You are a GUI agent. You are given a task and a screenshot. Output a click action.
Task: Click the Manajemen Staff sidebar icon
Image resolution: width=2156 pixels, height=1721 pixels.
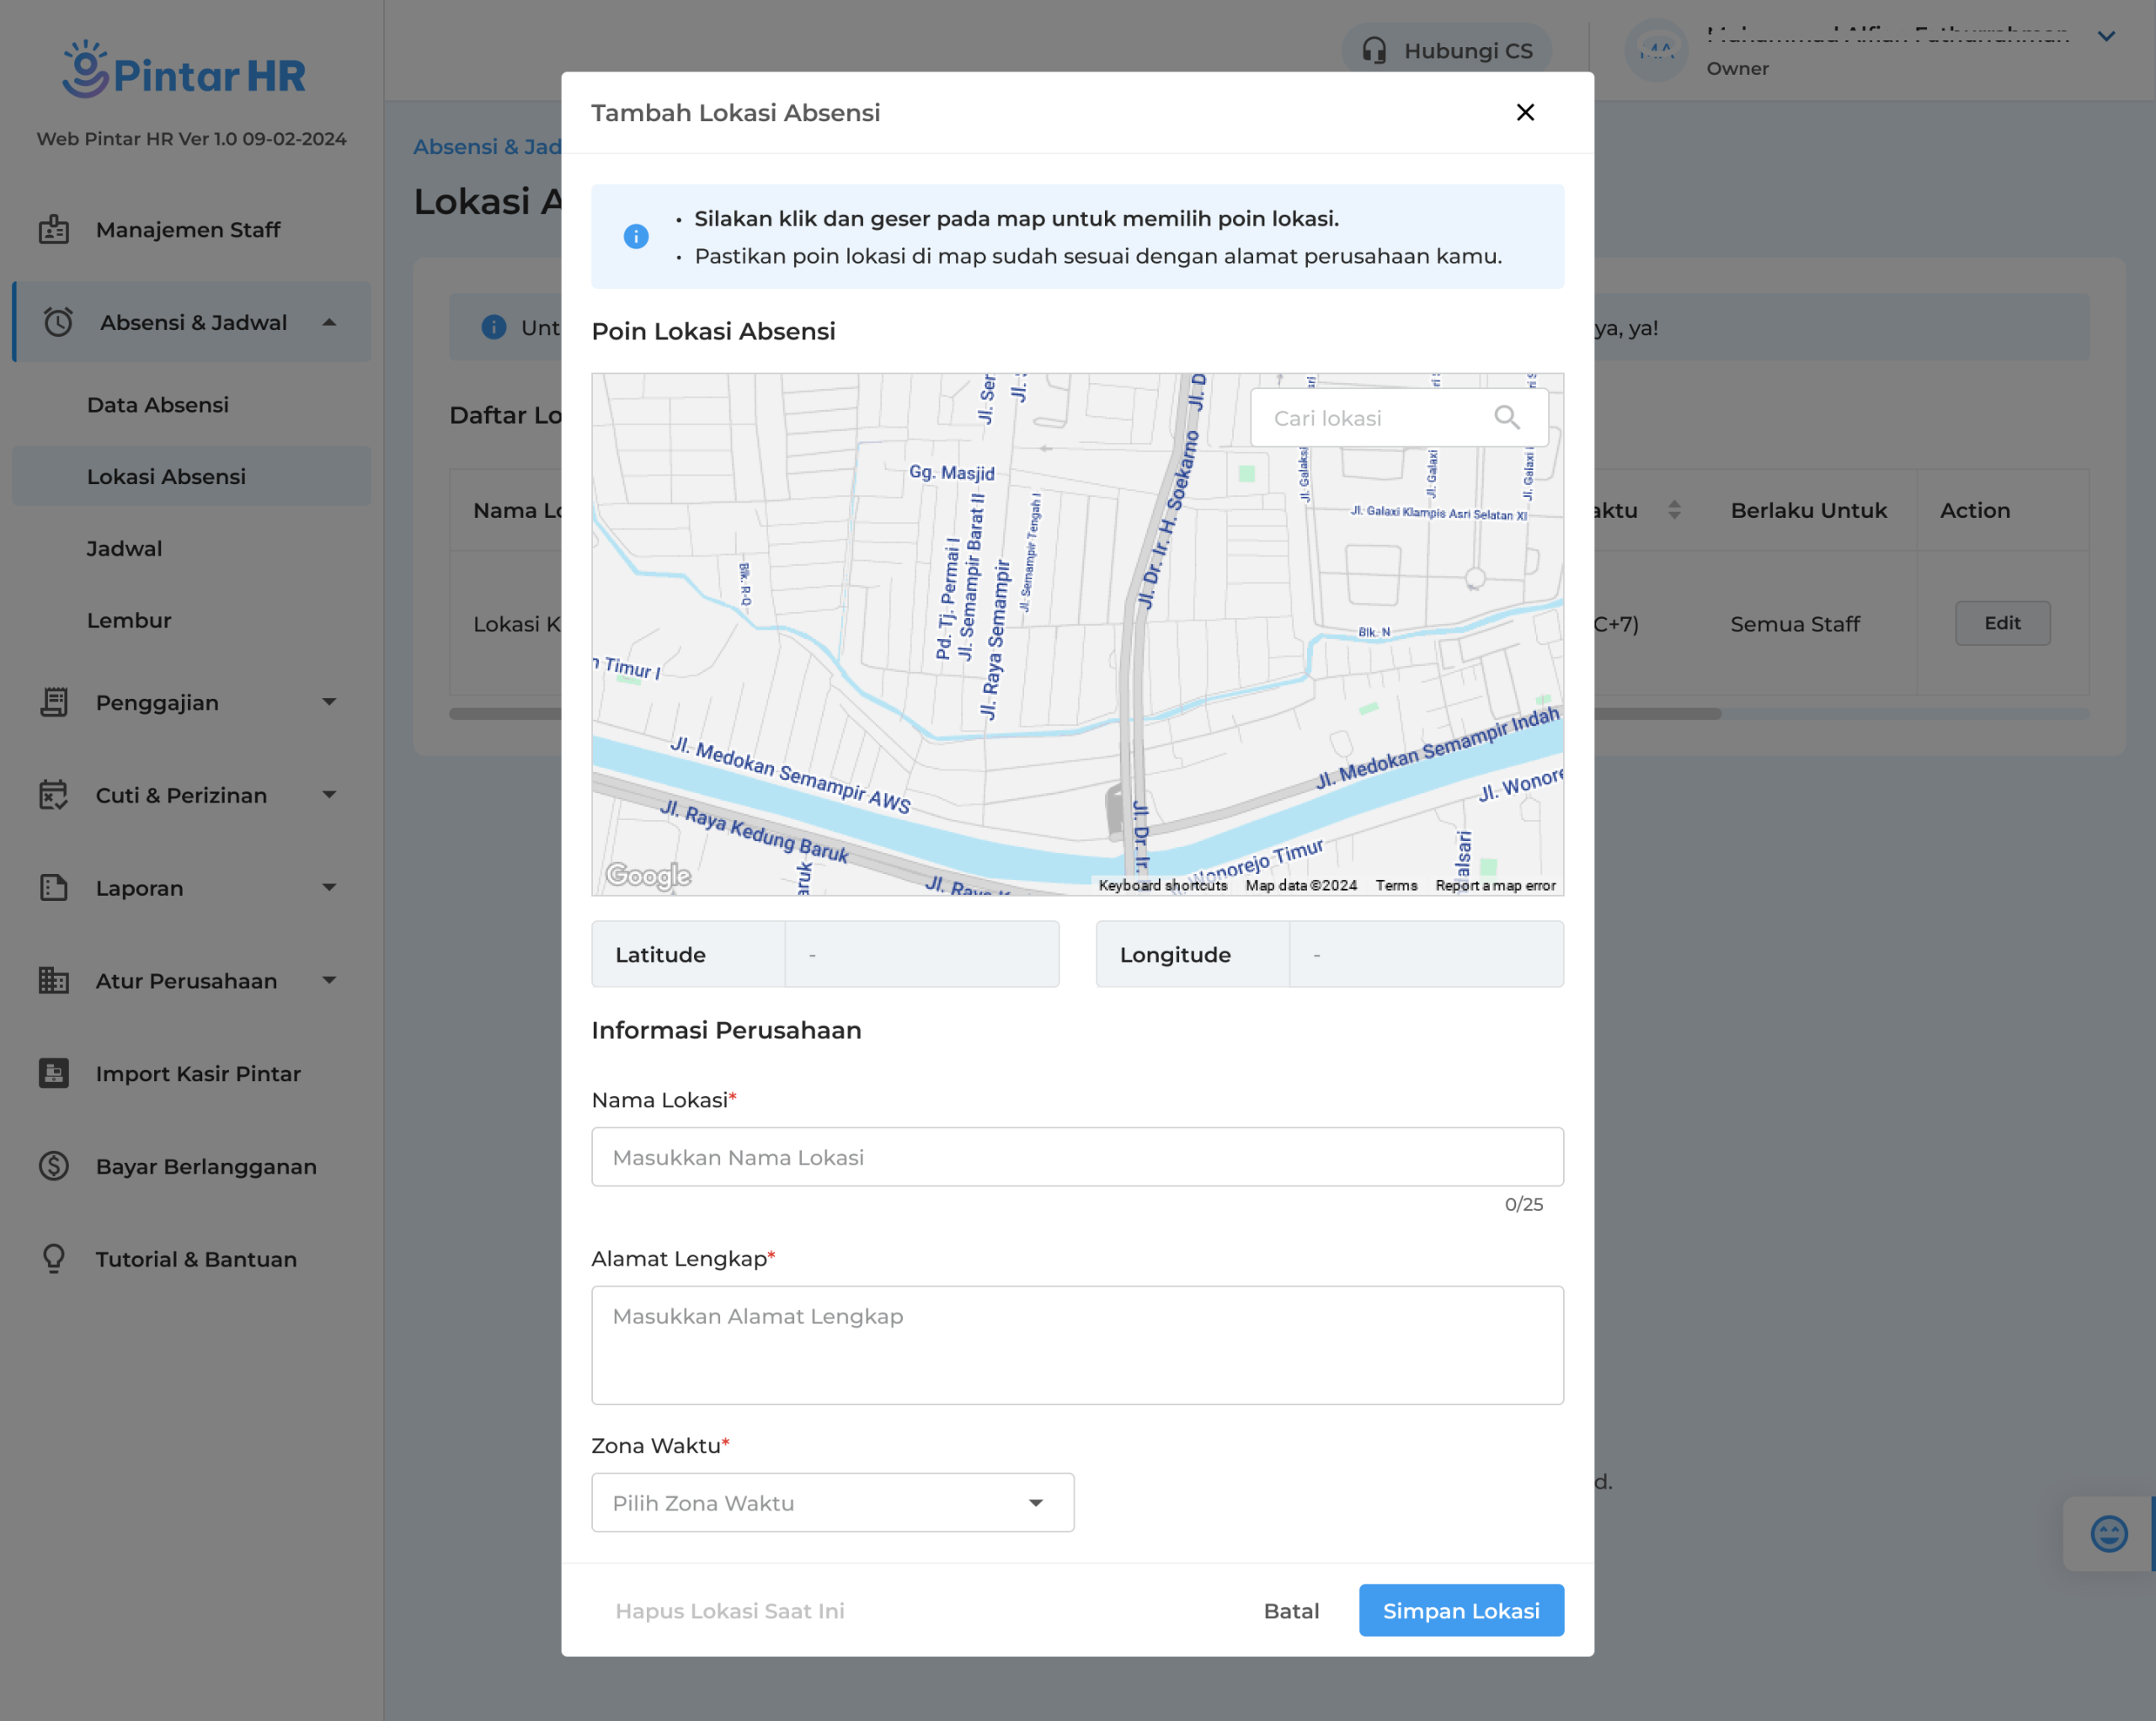pyautogui.click(x=54, y=230)
